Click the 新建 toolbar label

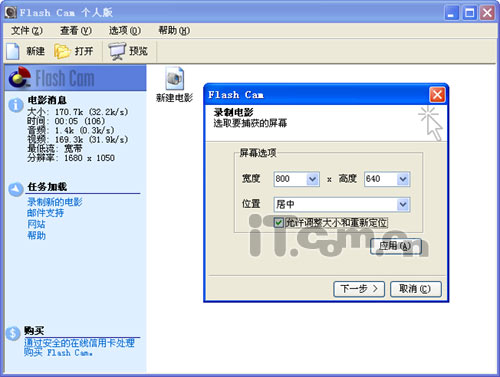coord(35,51)
